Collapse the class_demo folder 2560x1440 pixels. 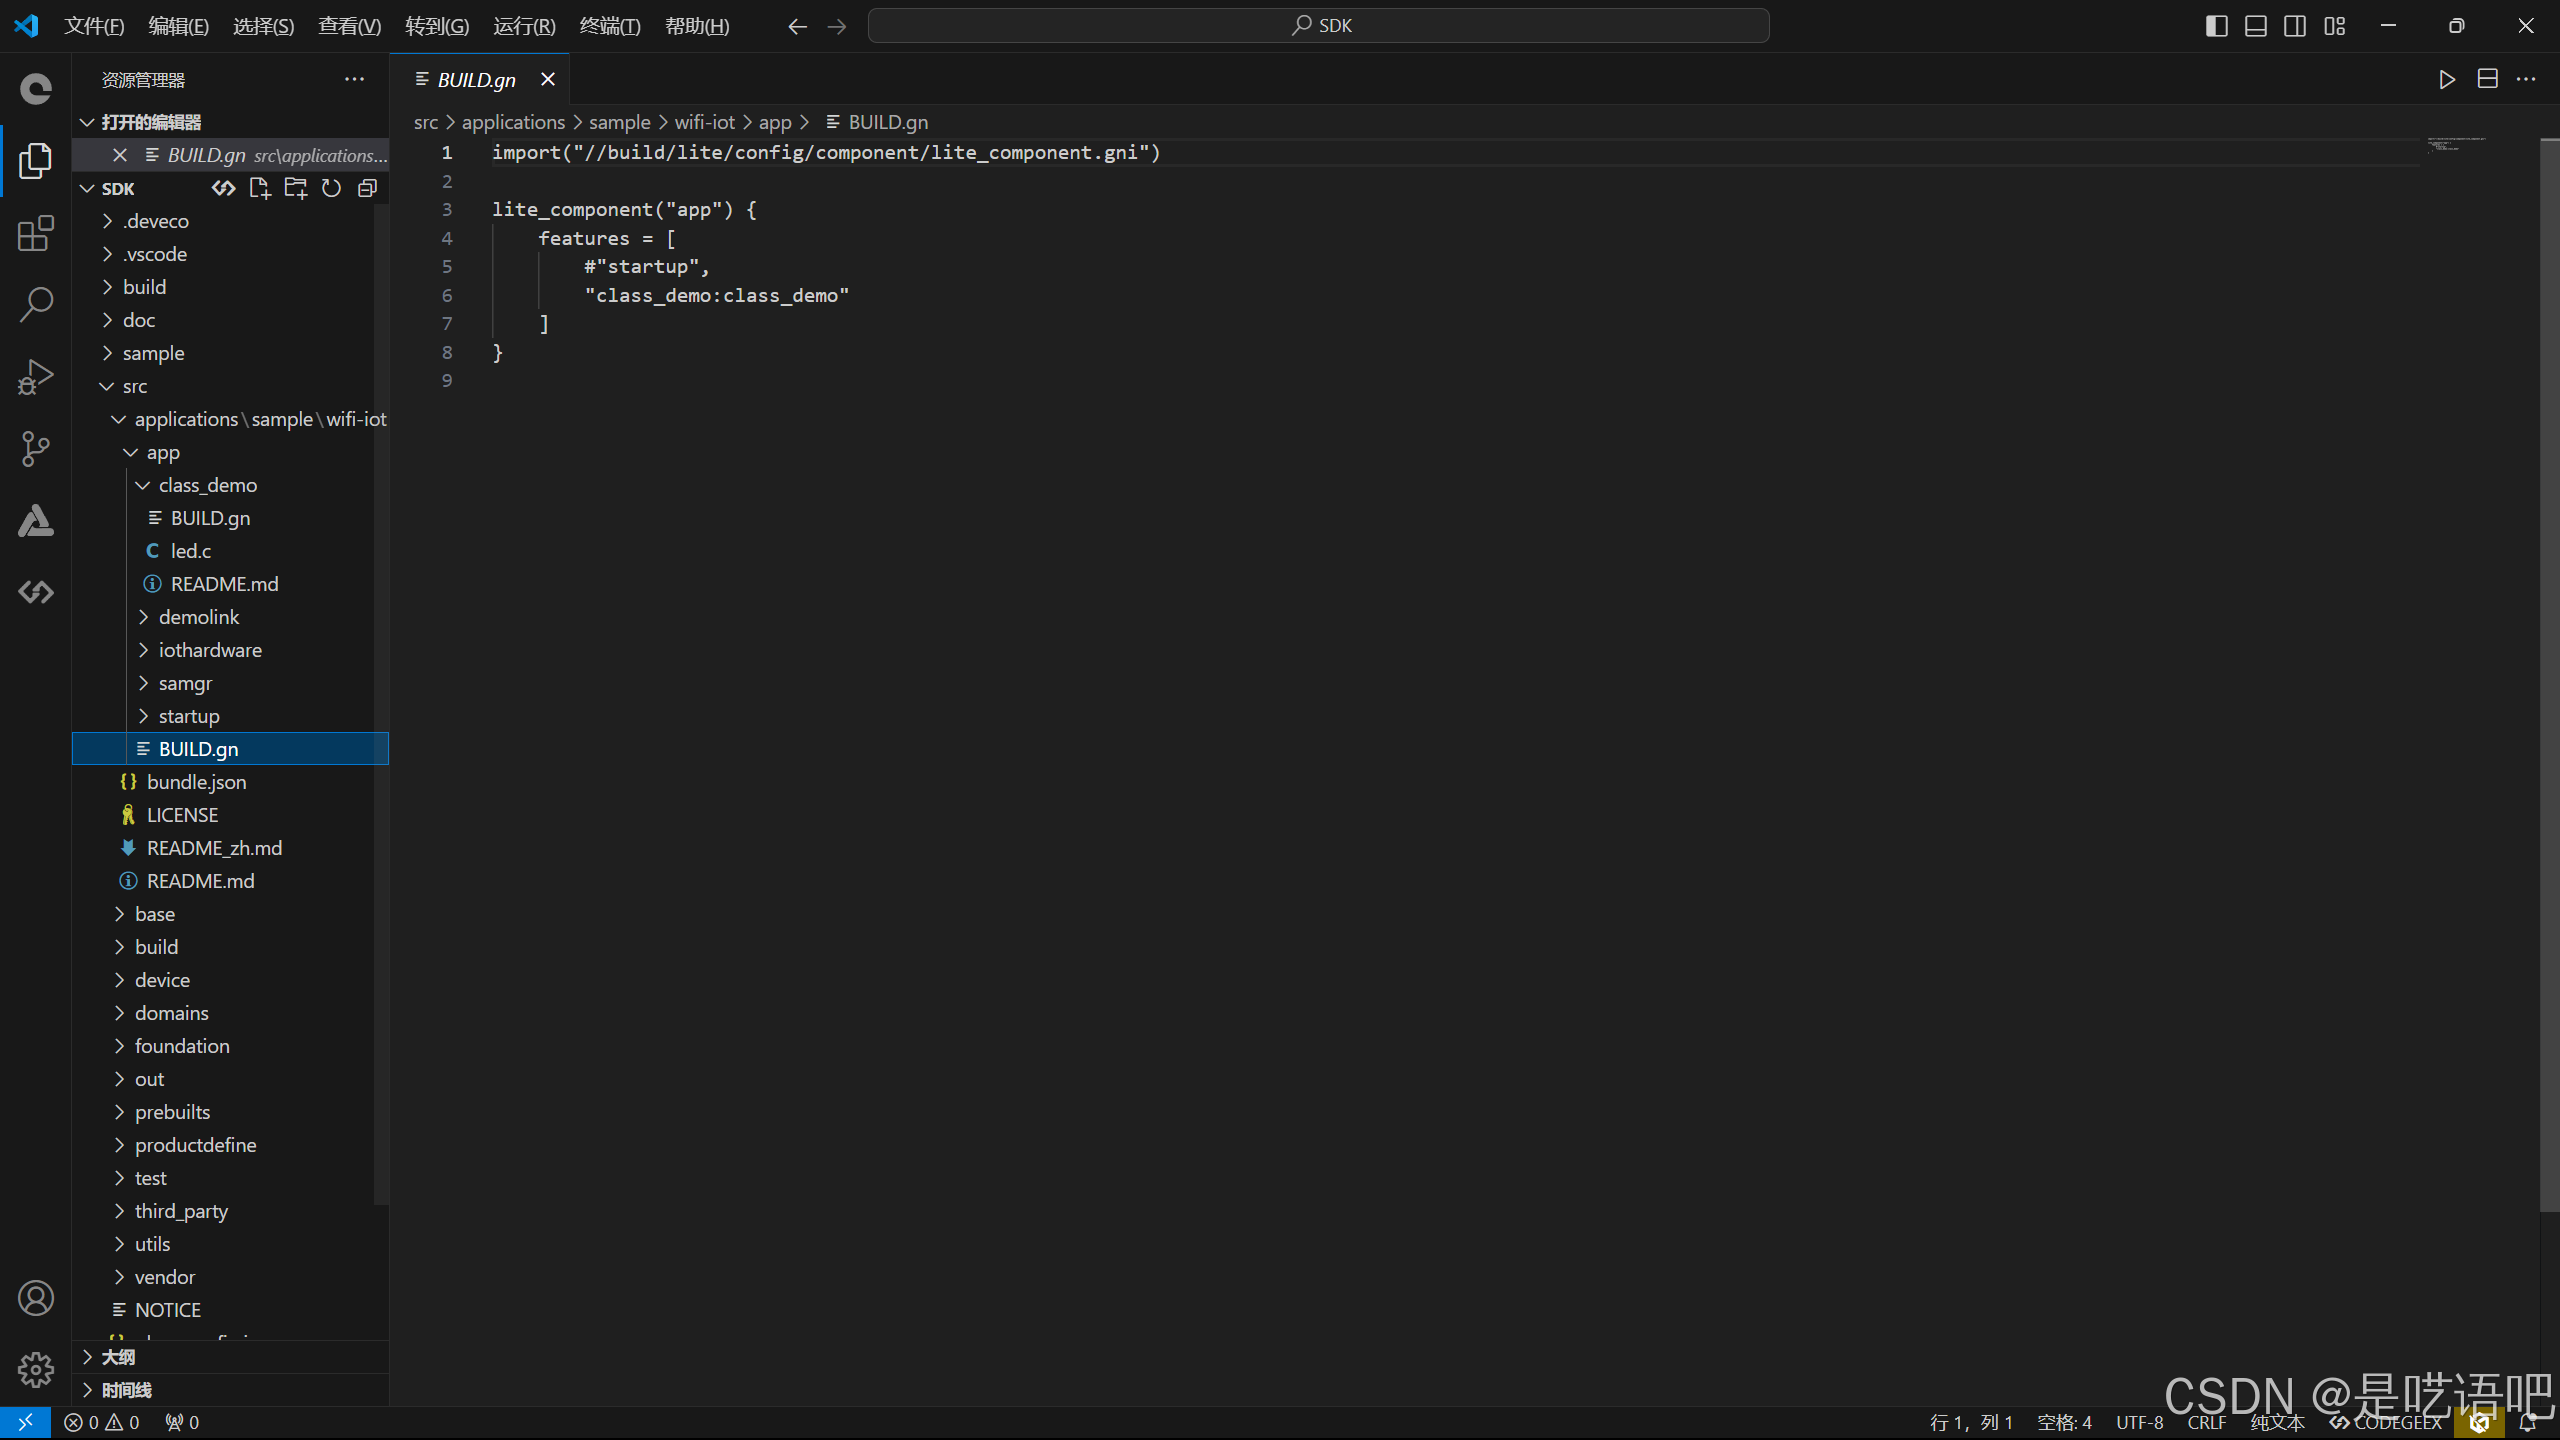(x=207, y=485)
